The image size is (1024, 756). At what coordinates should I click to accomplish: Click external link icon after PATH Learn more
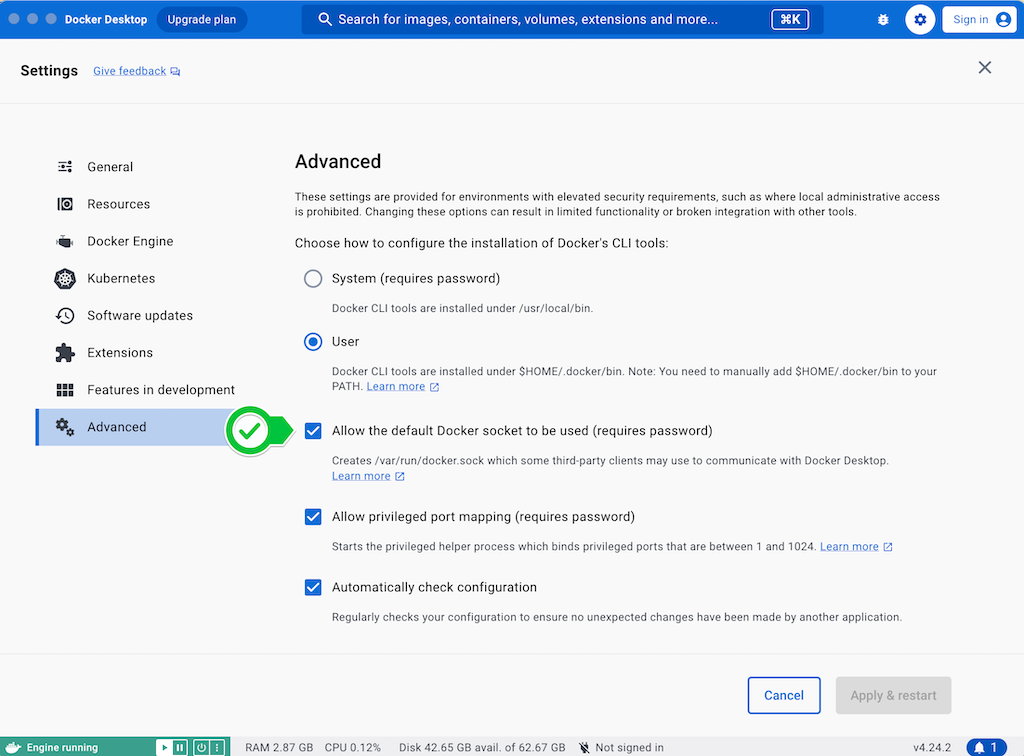click(434, 387)
